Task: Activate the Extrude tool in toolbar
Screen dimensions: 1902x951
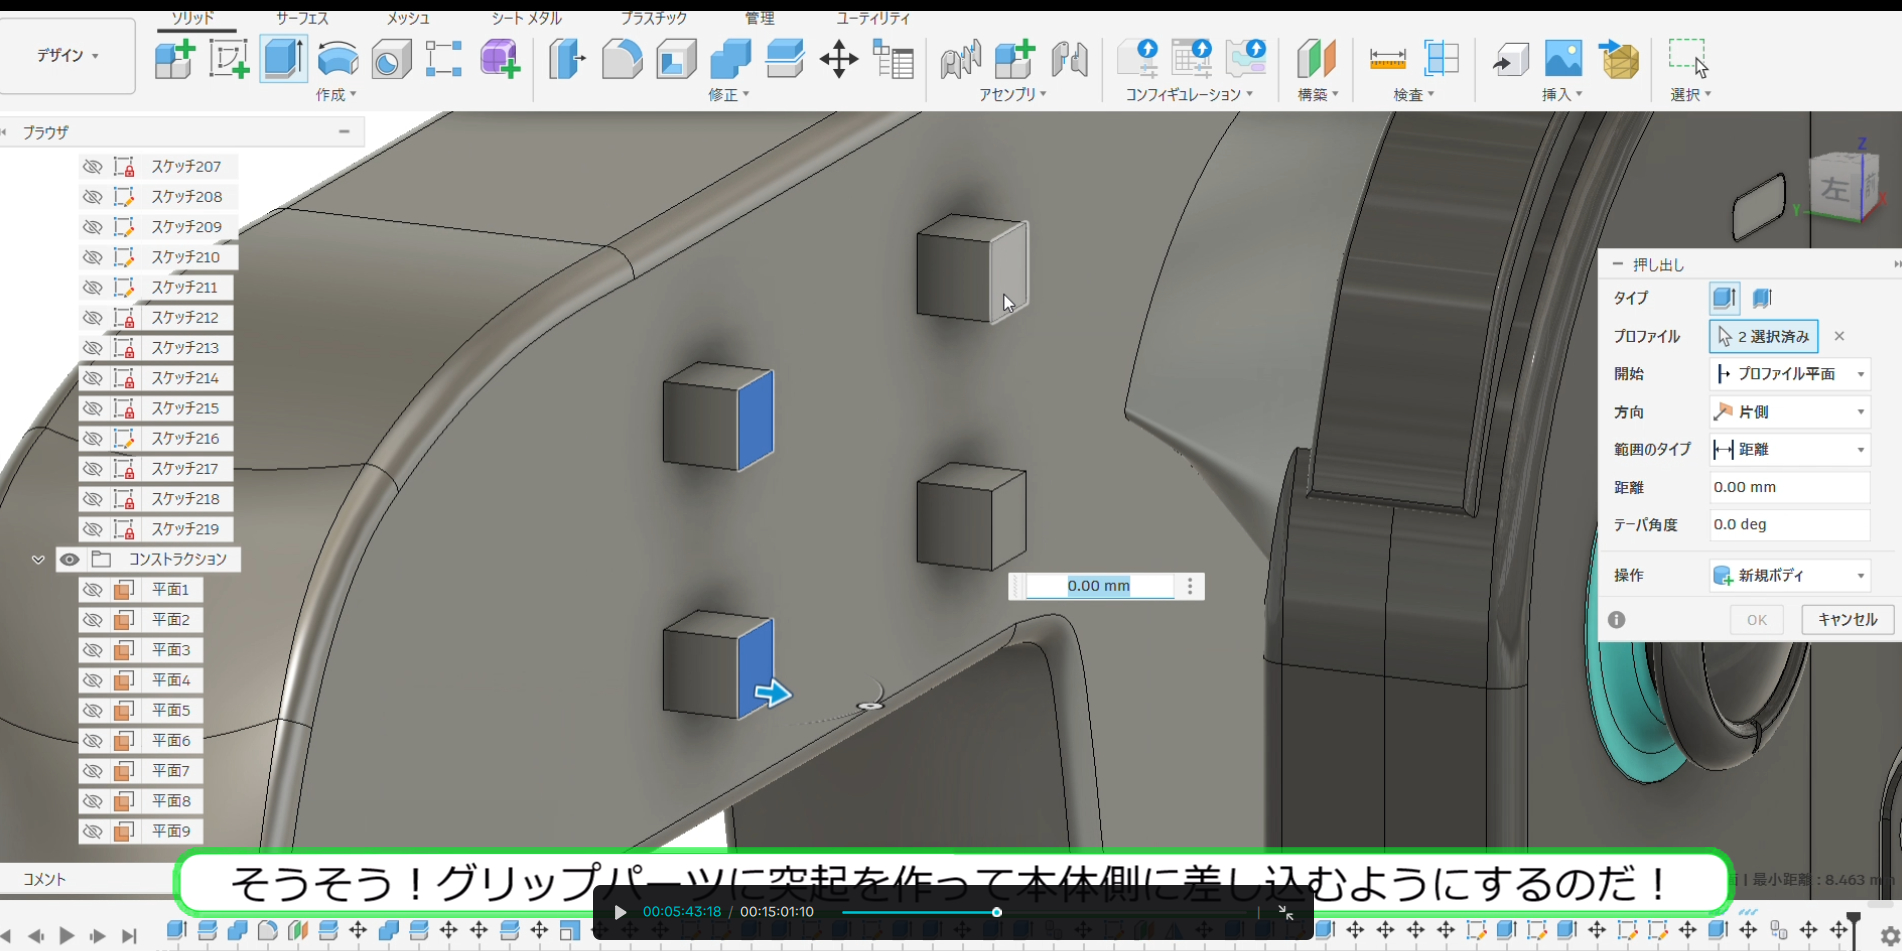Action: coord(283,59)
